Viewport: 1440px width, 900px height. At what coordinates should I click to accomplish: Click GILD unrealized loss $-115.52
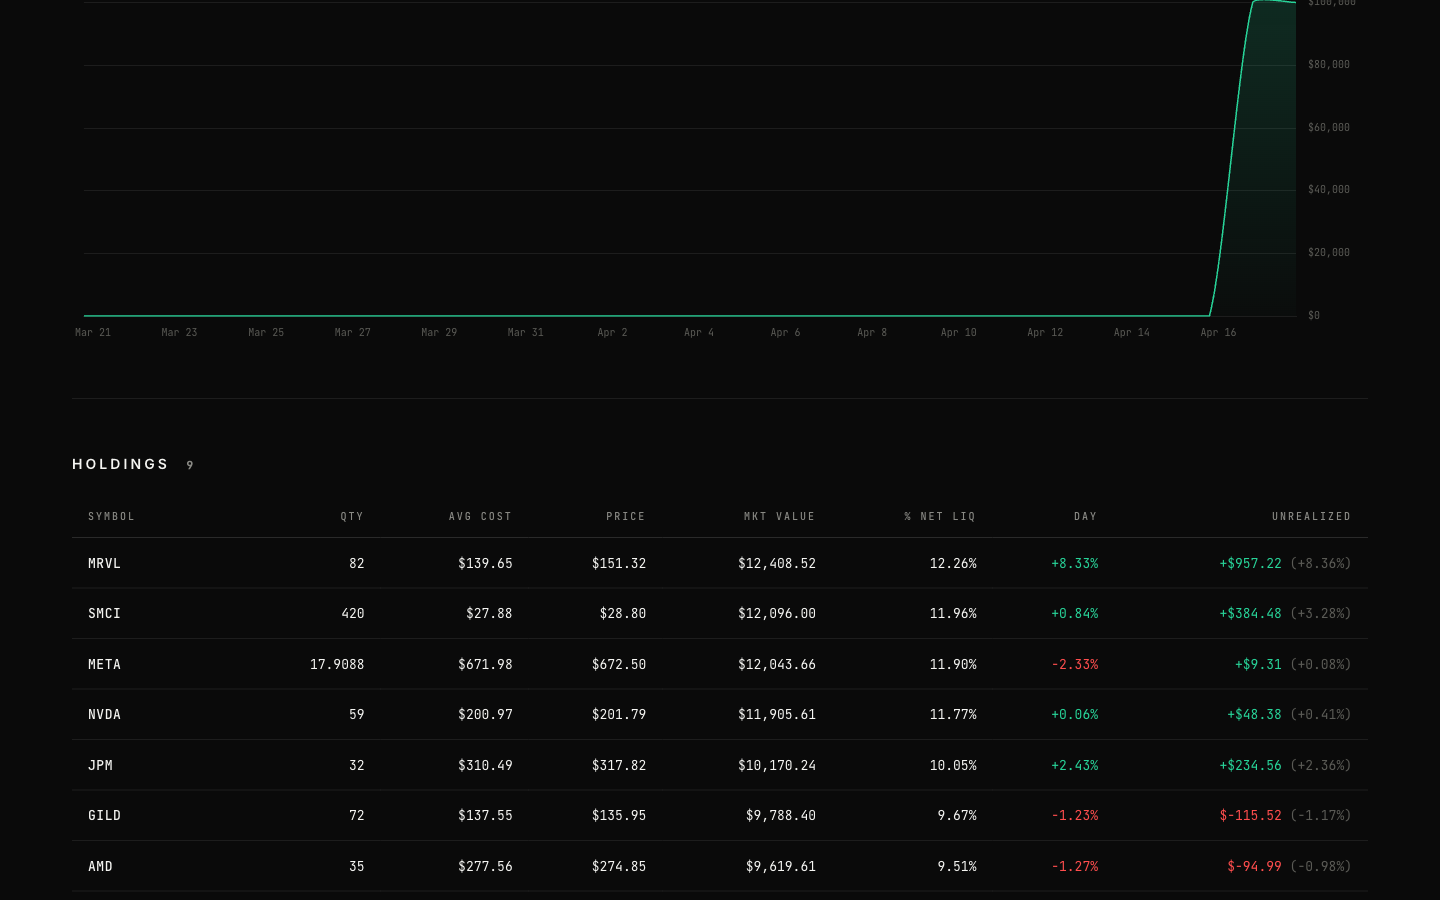point(1250,816)
